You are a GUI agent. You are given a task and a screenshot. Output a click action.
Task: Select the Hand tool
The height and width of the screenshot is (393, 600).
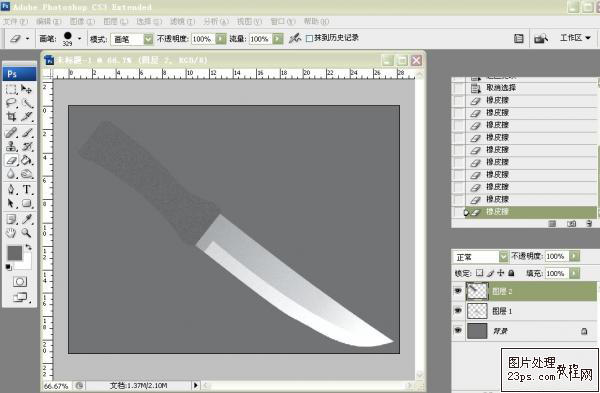tap(11, 232)
